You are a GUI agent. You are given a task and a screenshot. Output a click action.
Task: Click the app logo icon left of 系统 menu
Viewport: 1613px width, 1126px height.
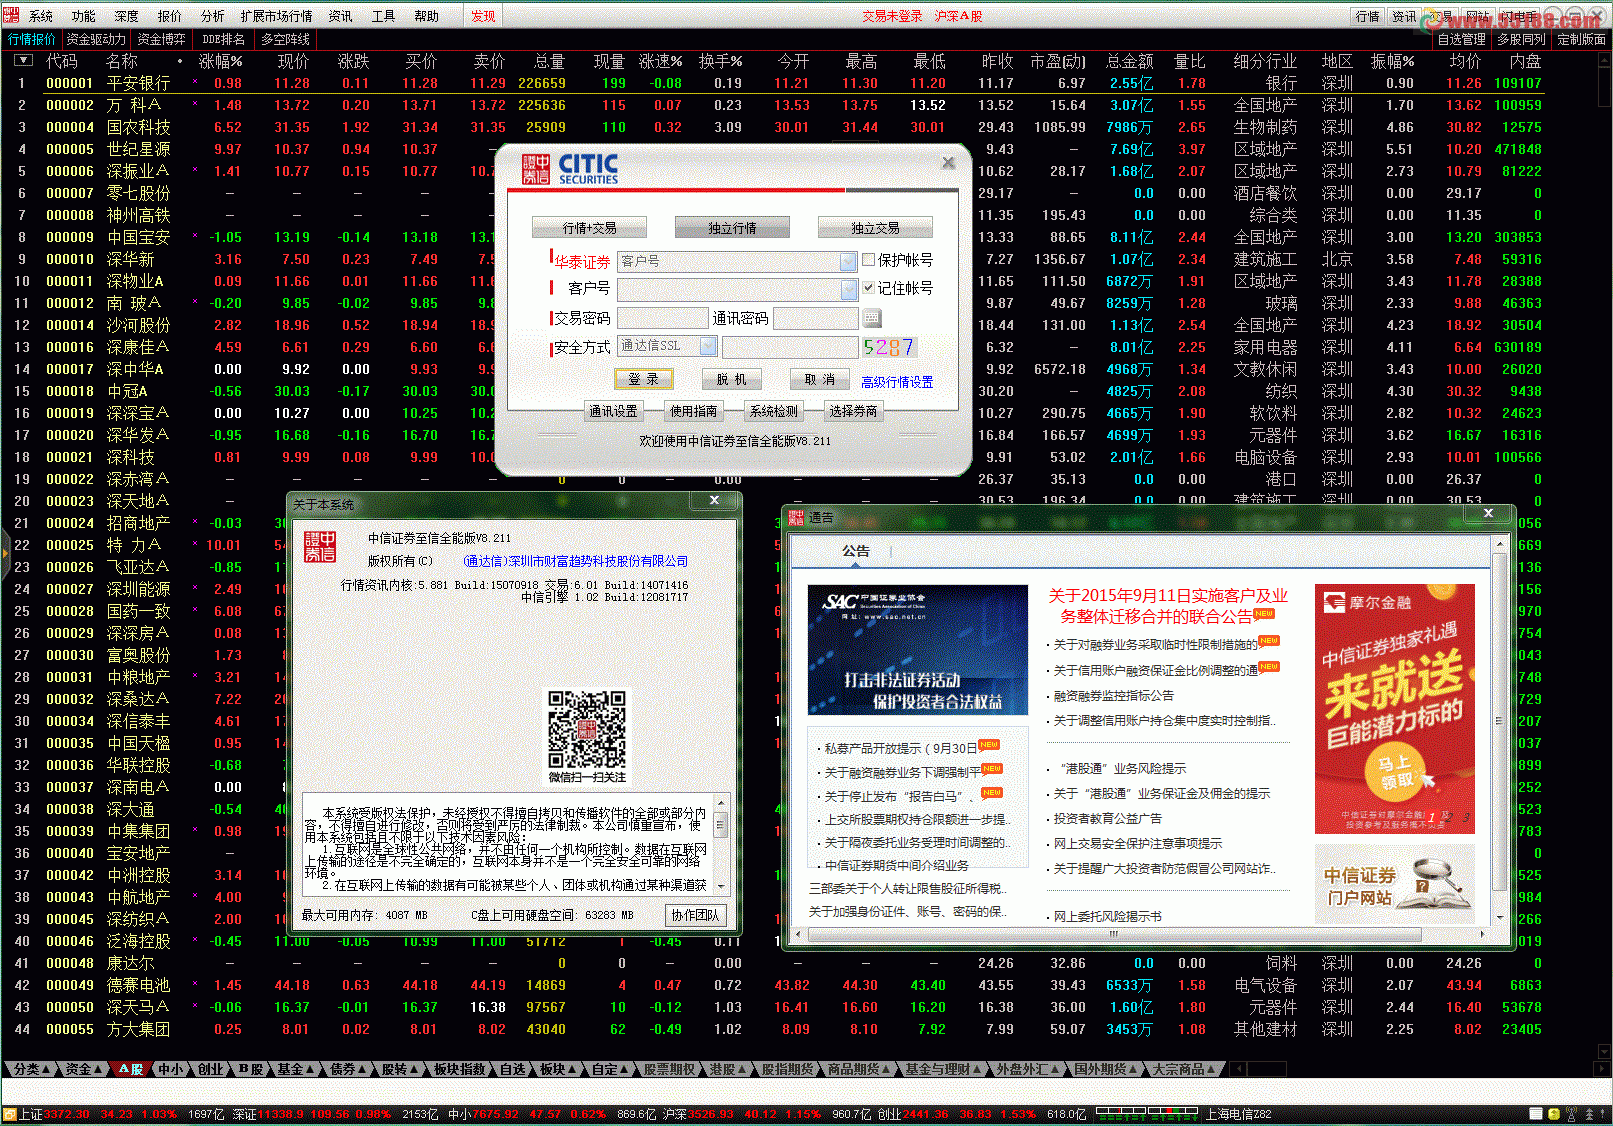11,15
